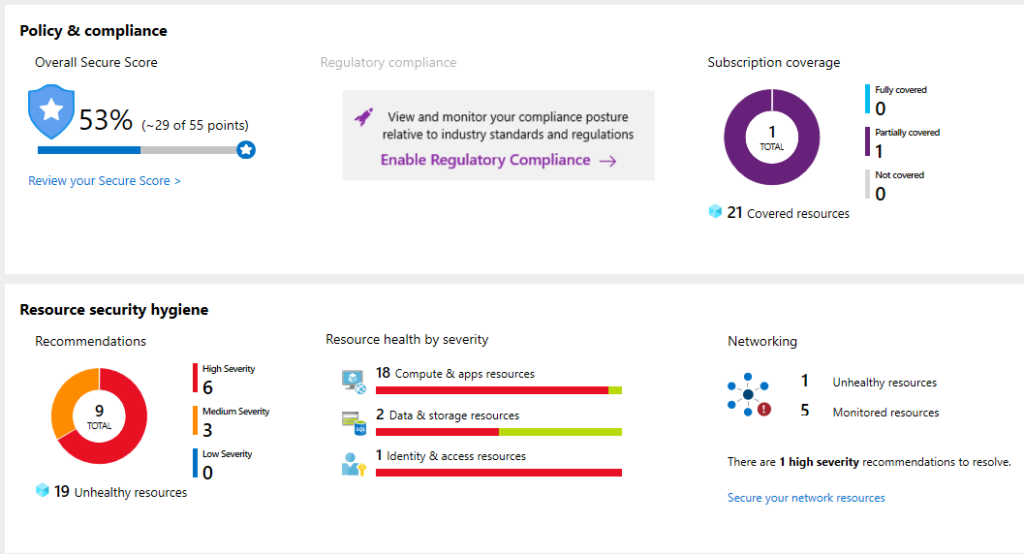This screenshot has height=554, width=1024.
Task: Select the High Severity legend entry
Action: pyautogui.click(x=227, y=379)
